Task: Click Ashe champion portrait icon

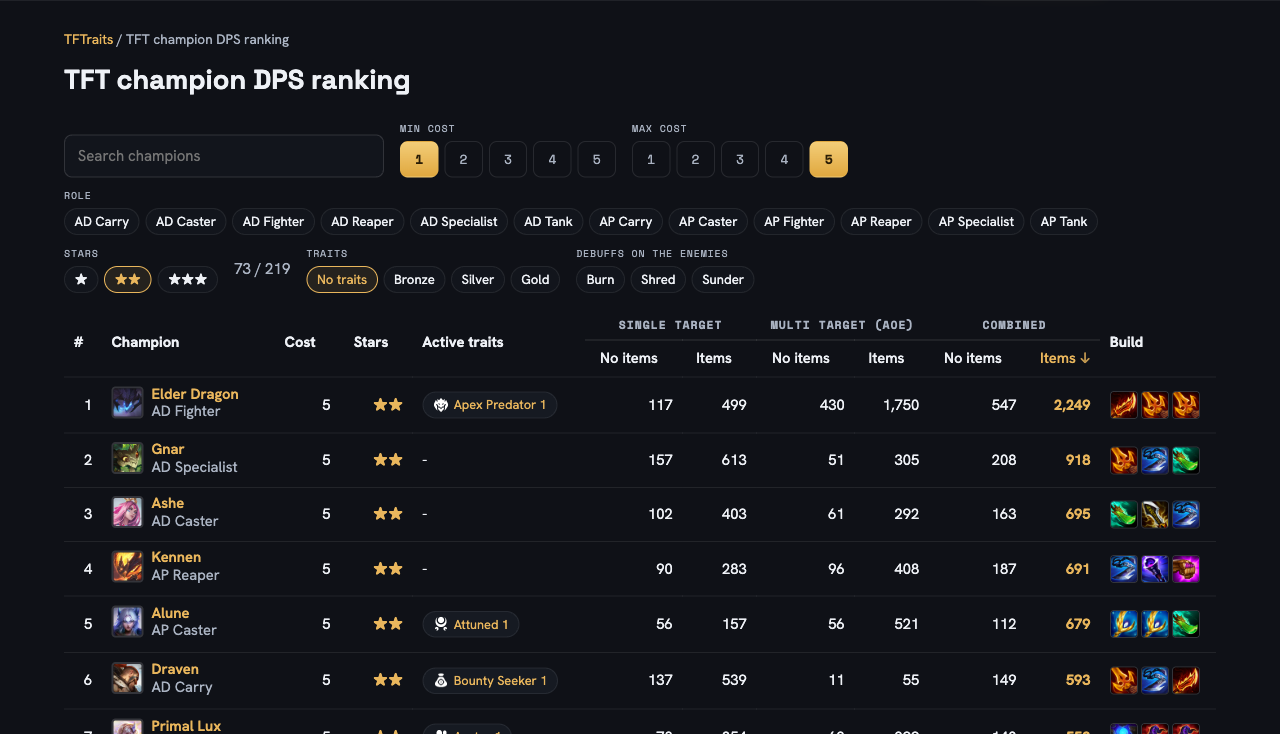Action: [127, 512]
